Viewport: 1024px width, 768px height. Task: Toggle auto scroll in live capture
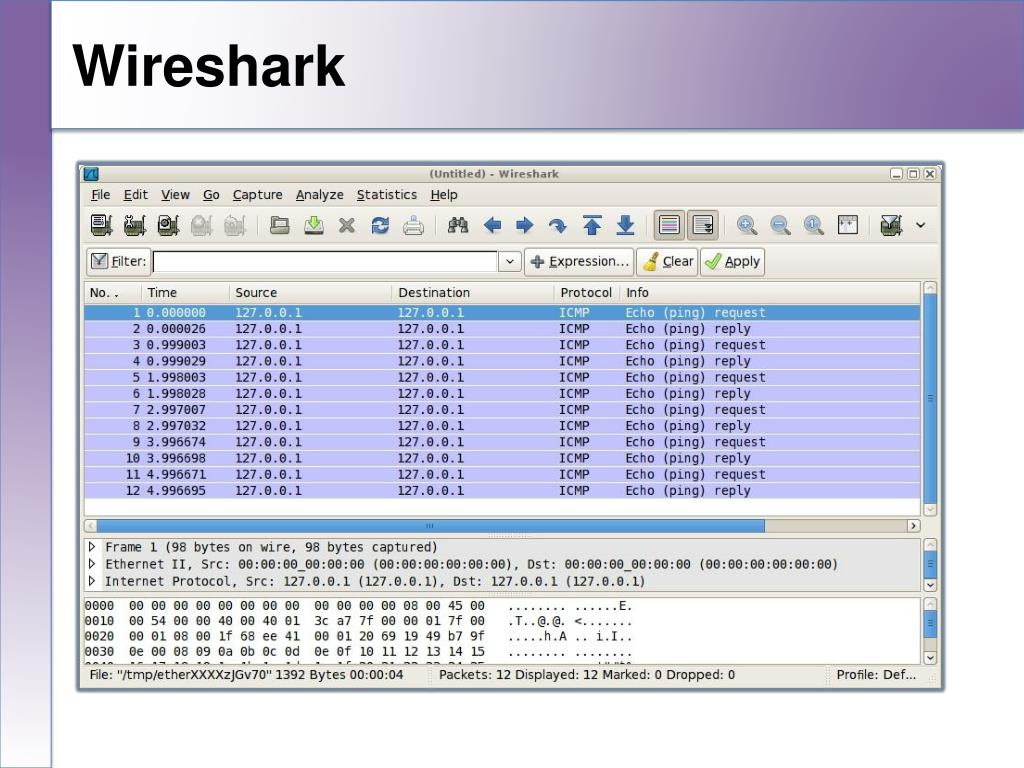(x=703, y=225)
